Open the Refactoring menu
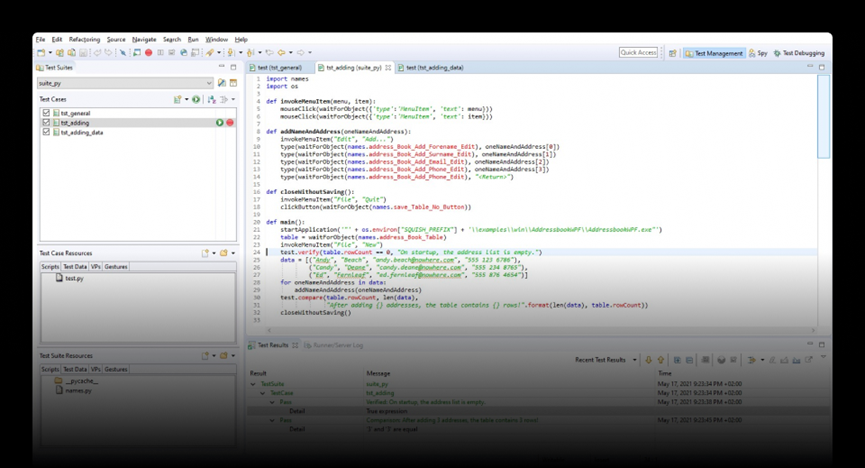 point(84,40)
